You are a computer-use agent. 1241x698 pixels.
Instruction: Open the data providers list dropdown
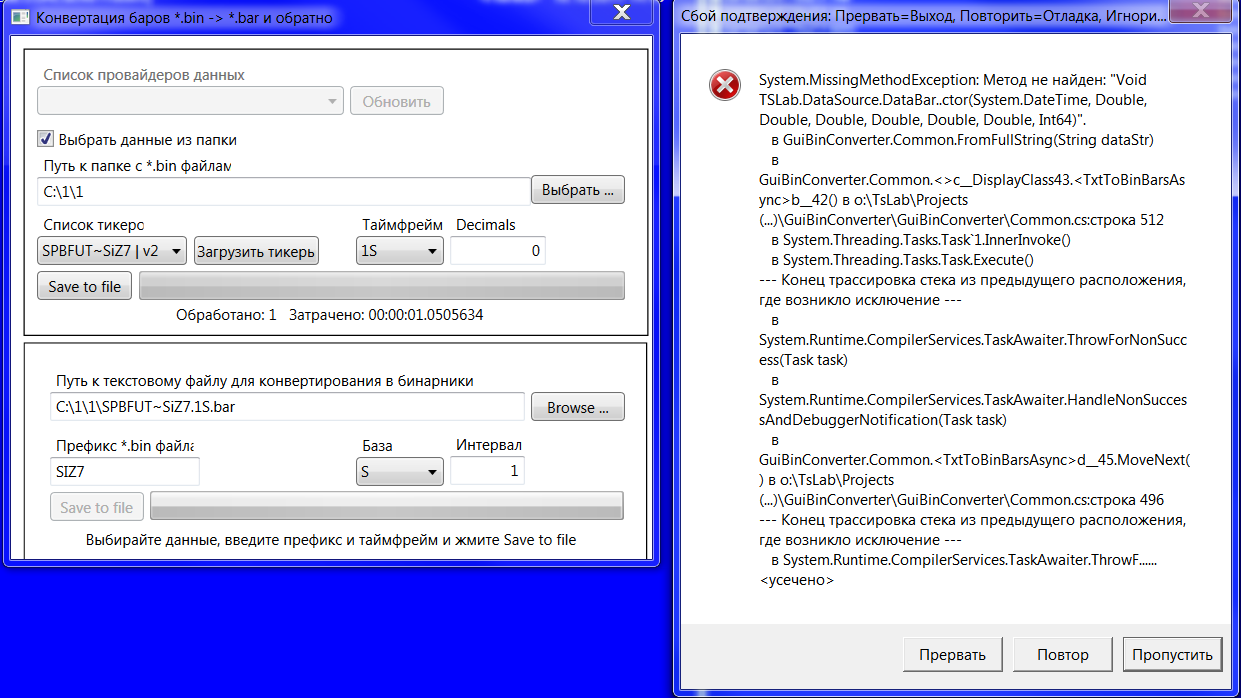(x=190, y=101)
